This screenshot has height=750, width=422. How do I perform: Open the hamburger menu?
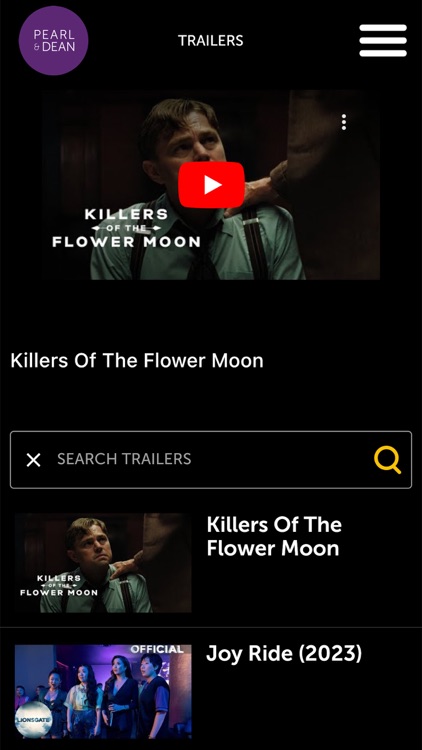[x=383, y=41]
